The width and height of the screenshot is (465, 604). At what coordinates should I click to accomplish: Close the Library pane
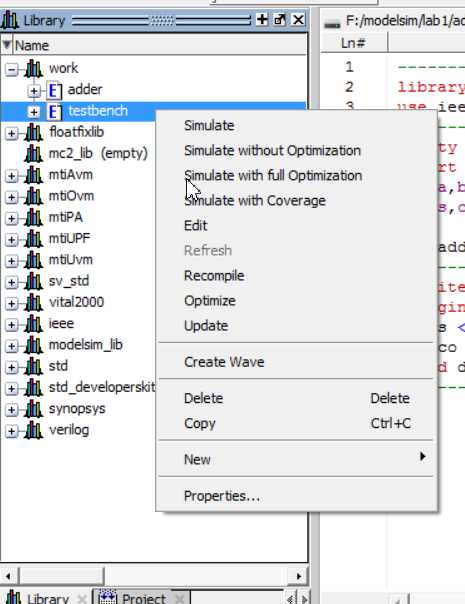pos(298,19)
